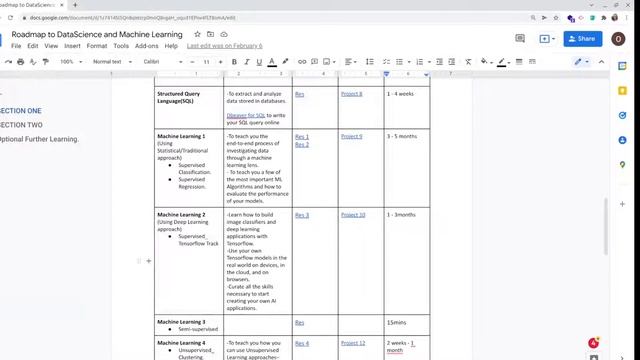Image resolution: width=640 pixels, height=360 pixels.
Task: Insert a checklist
Action: point(386,62)
